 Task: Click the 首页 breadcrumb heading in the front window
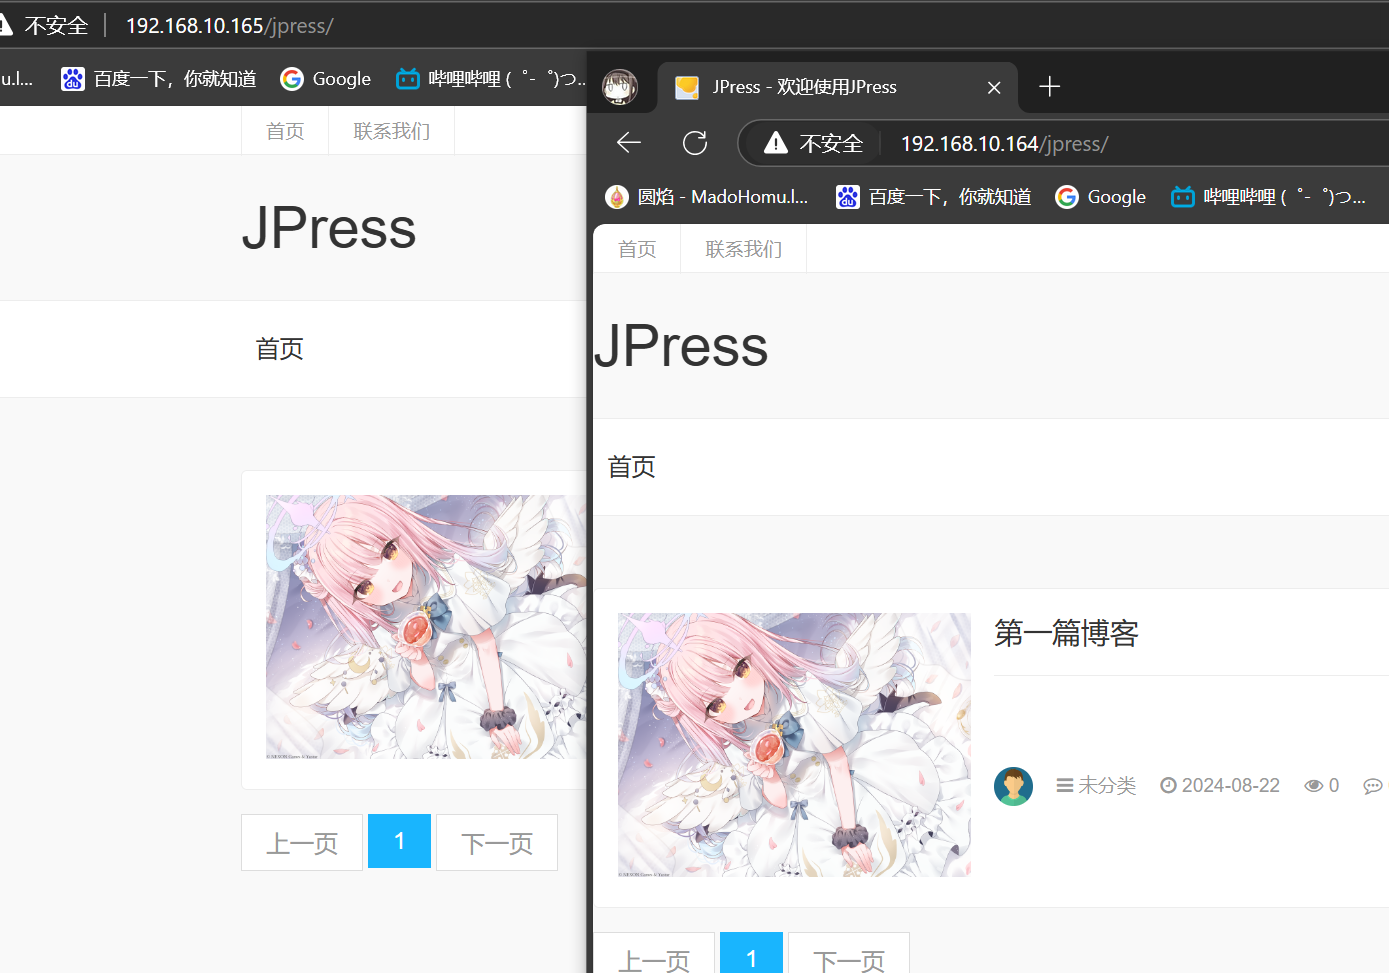(632, 467)
